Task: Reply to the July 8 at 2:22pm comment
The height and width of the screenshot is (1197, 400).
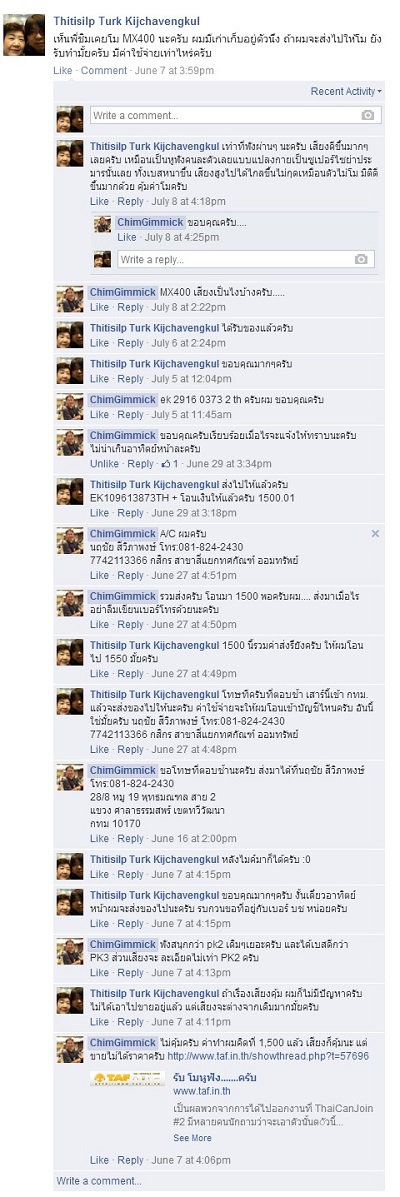Action: click(131, 307)
